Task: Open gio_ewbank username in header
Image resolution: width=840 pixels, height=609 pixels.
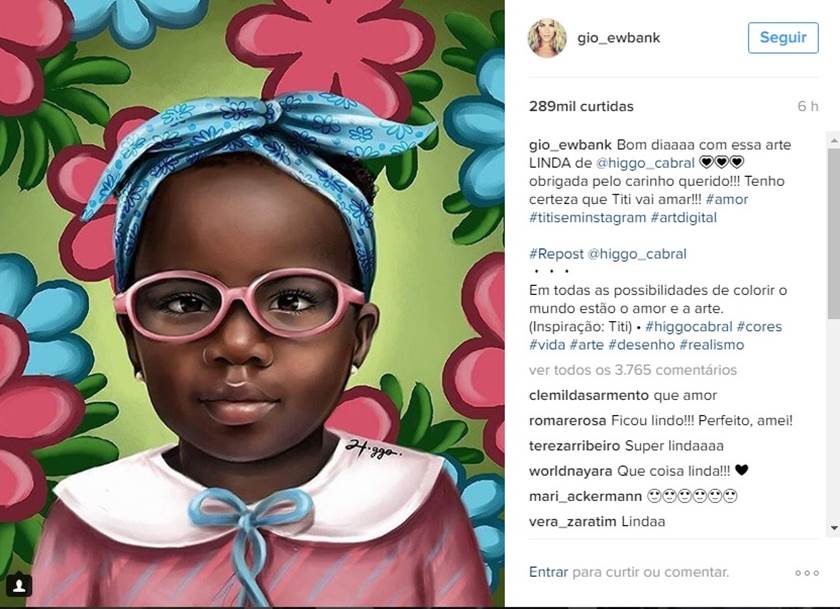Action: (618, 38)
